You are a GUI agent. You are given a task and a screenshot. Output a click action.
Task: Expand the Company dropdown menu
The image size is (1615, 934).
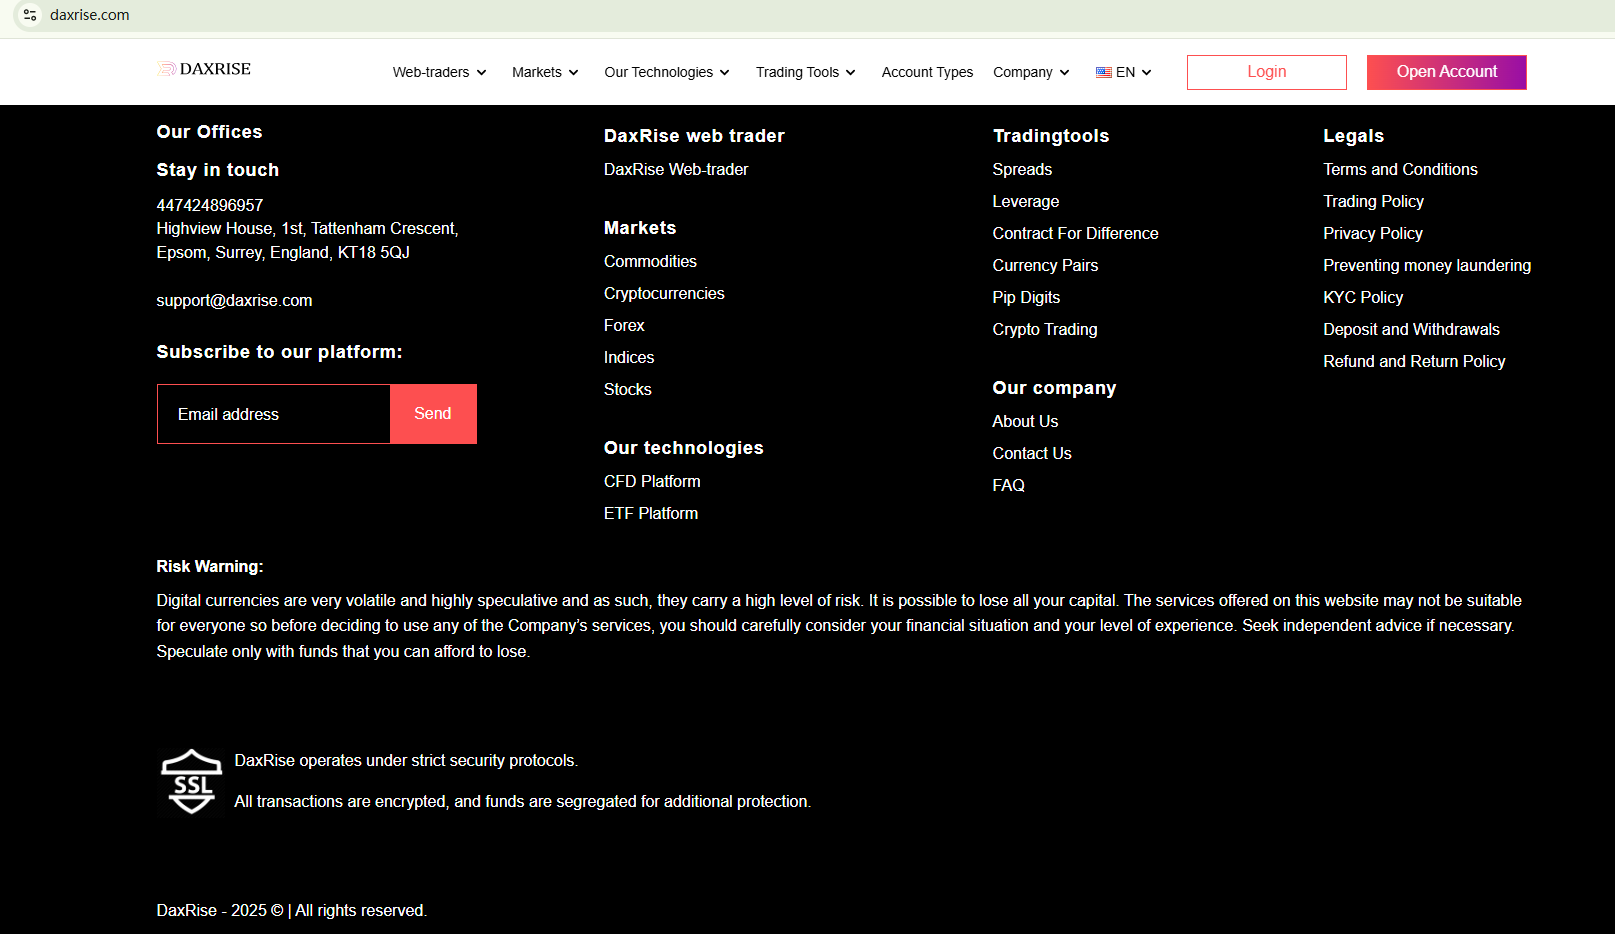1031,72
